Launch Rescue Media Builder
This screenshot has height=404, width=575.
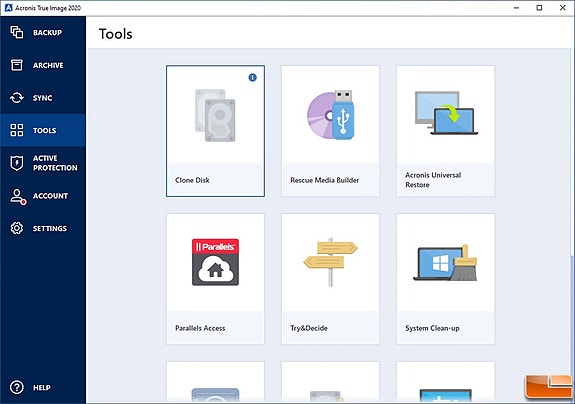tap(330, 131)
